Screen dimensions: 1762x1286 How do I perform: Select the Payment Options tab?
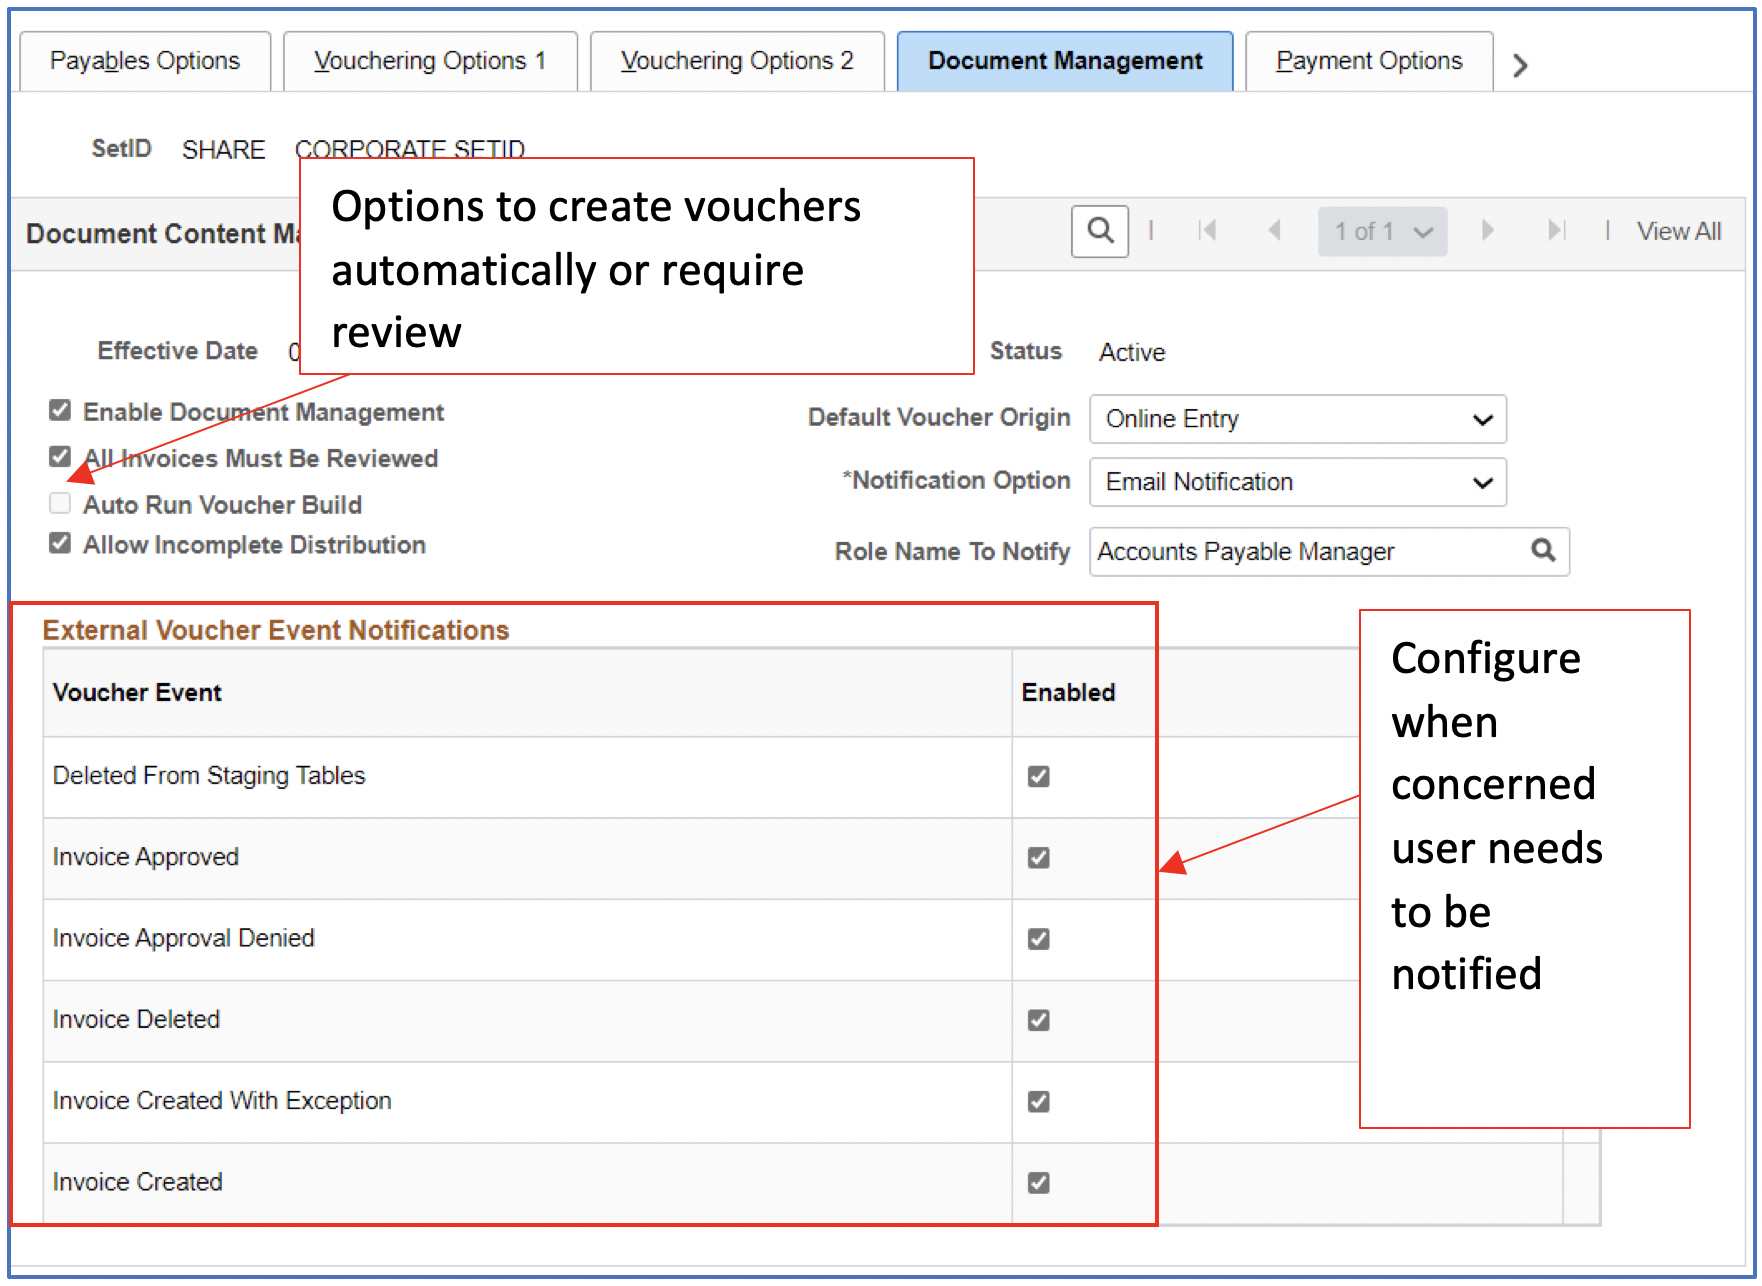pos(1369,61)
